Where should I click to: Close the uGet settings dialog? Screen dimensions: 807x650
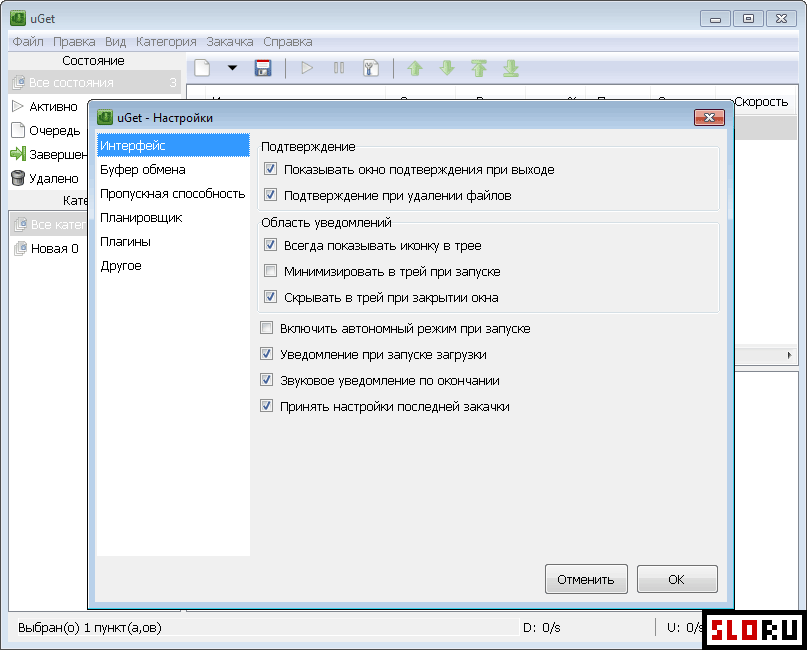tap(709, 117)
